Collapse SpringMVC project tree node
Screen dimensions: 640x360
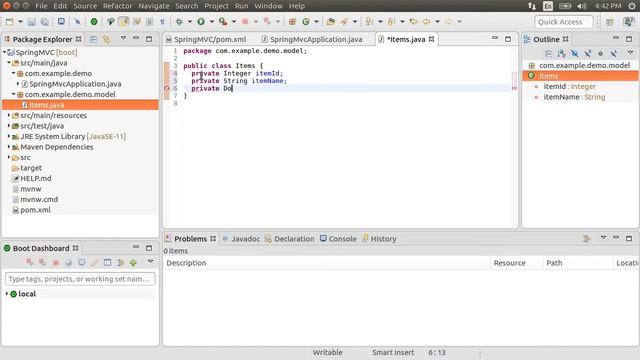tap(4, 52)
